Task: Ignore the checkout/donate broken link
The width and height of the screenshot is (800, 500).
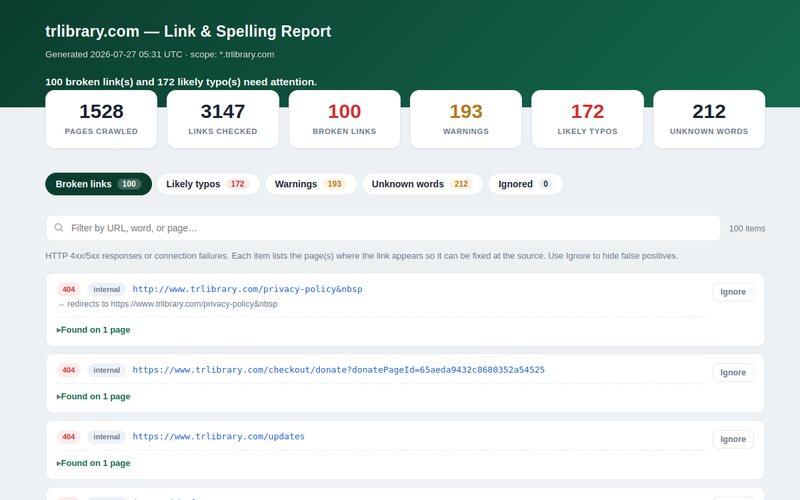Action: (733, 372)
